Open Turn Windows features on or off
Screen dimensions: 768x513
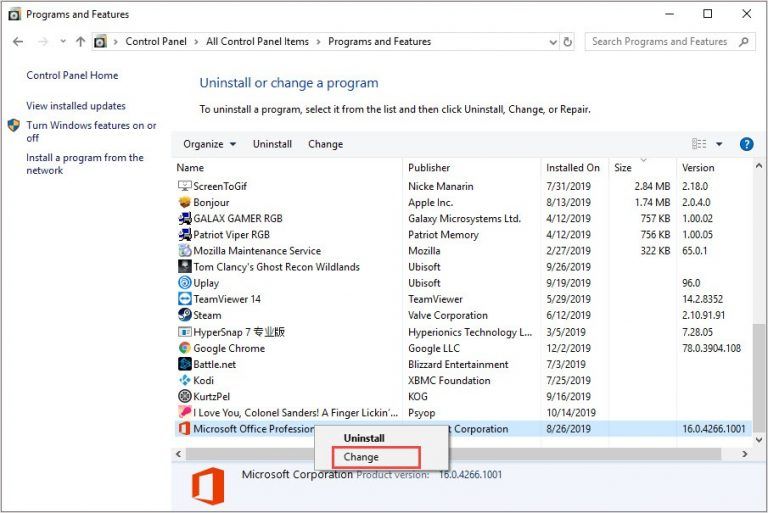pos(91,131)
